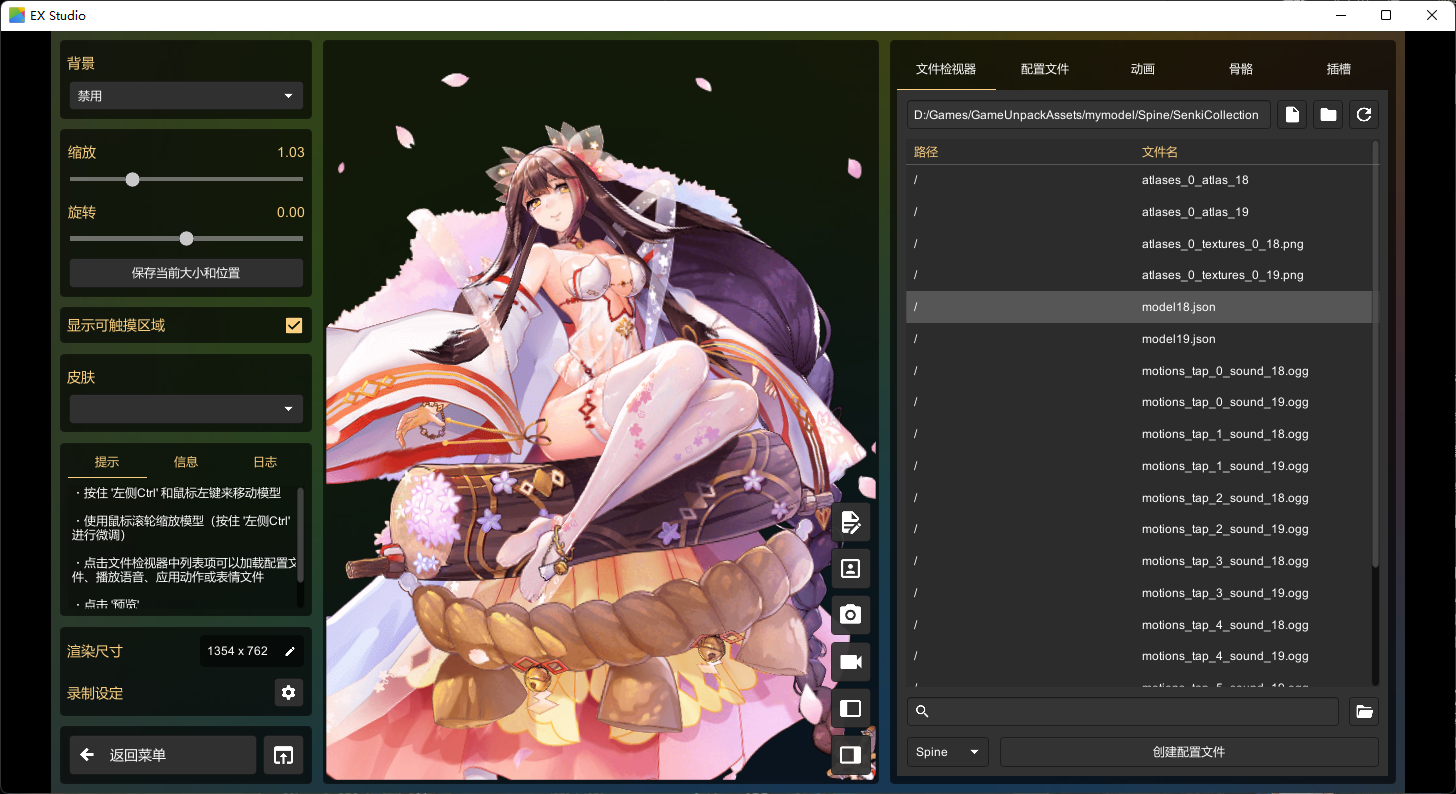Edit render size with pencil icon

tap(290, 651)
